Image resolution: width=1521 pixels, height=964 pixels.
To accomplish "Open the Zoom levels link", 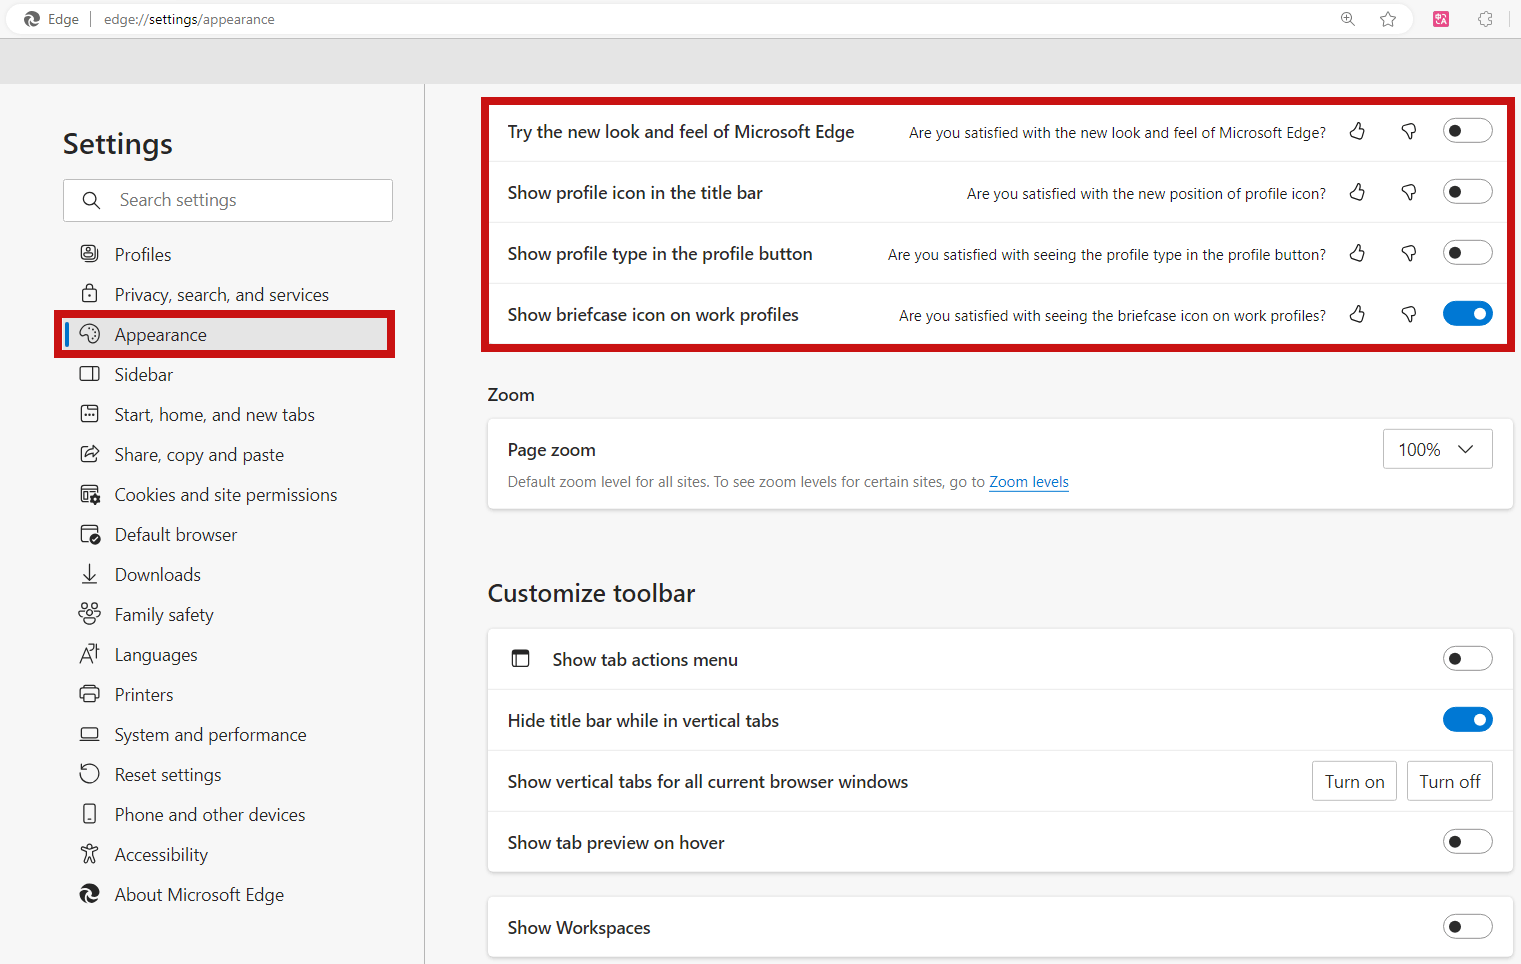I will [1029, 482].
